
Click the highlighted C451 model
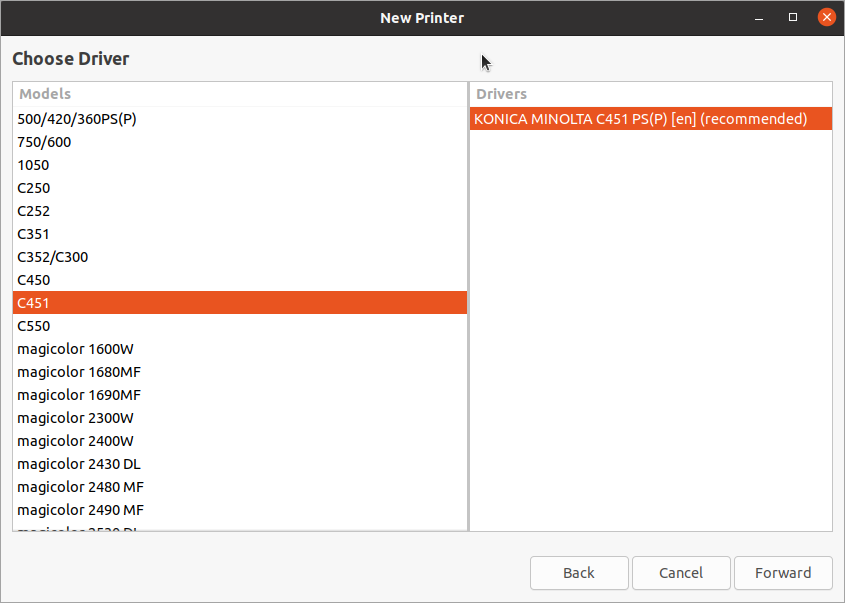pos(240,303)
